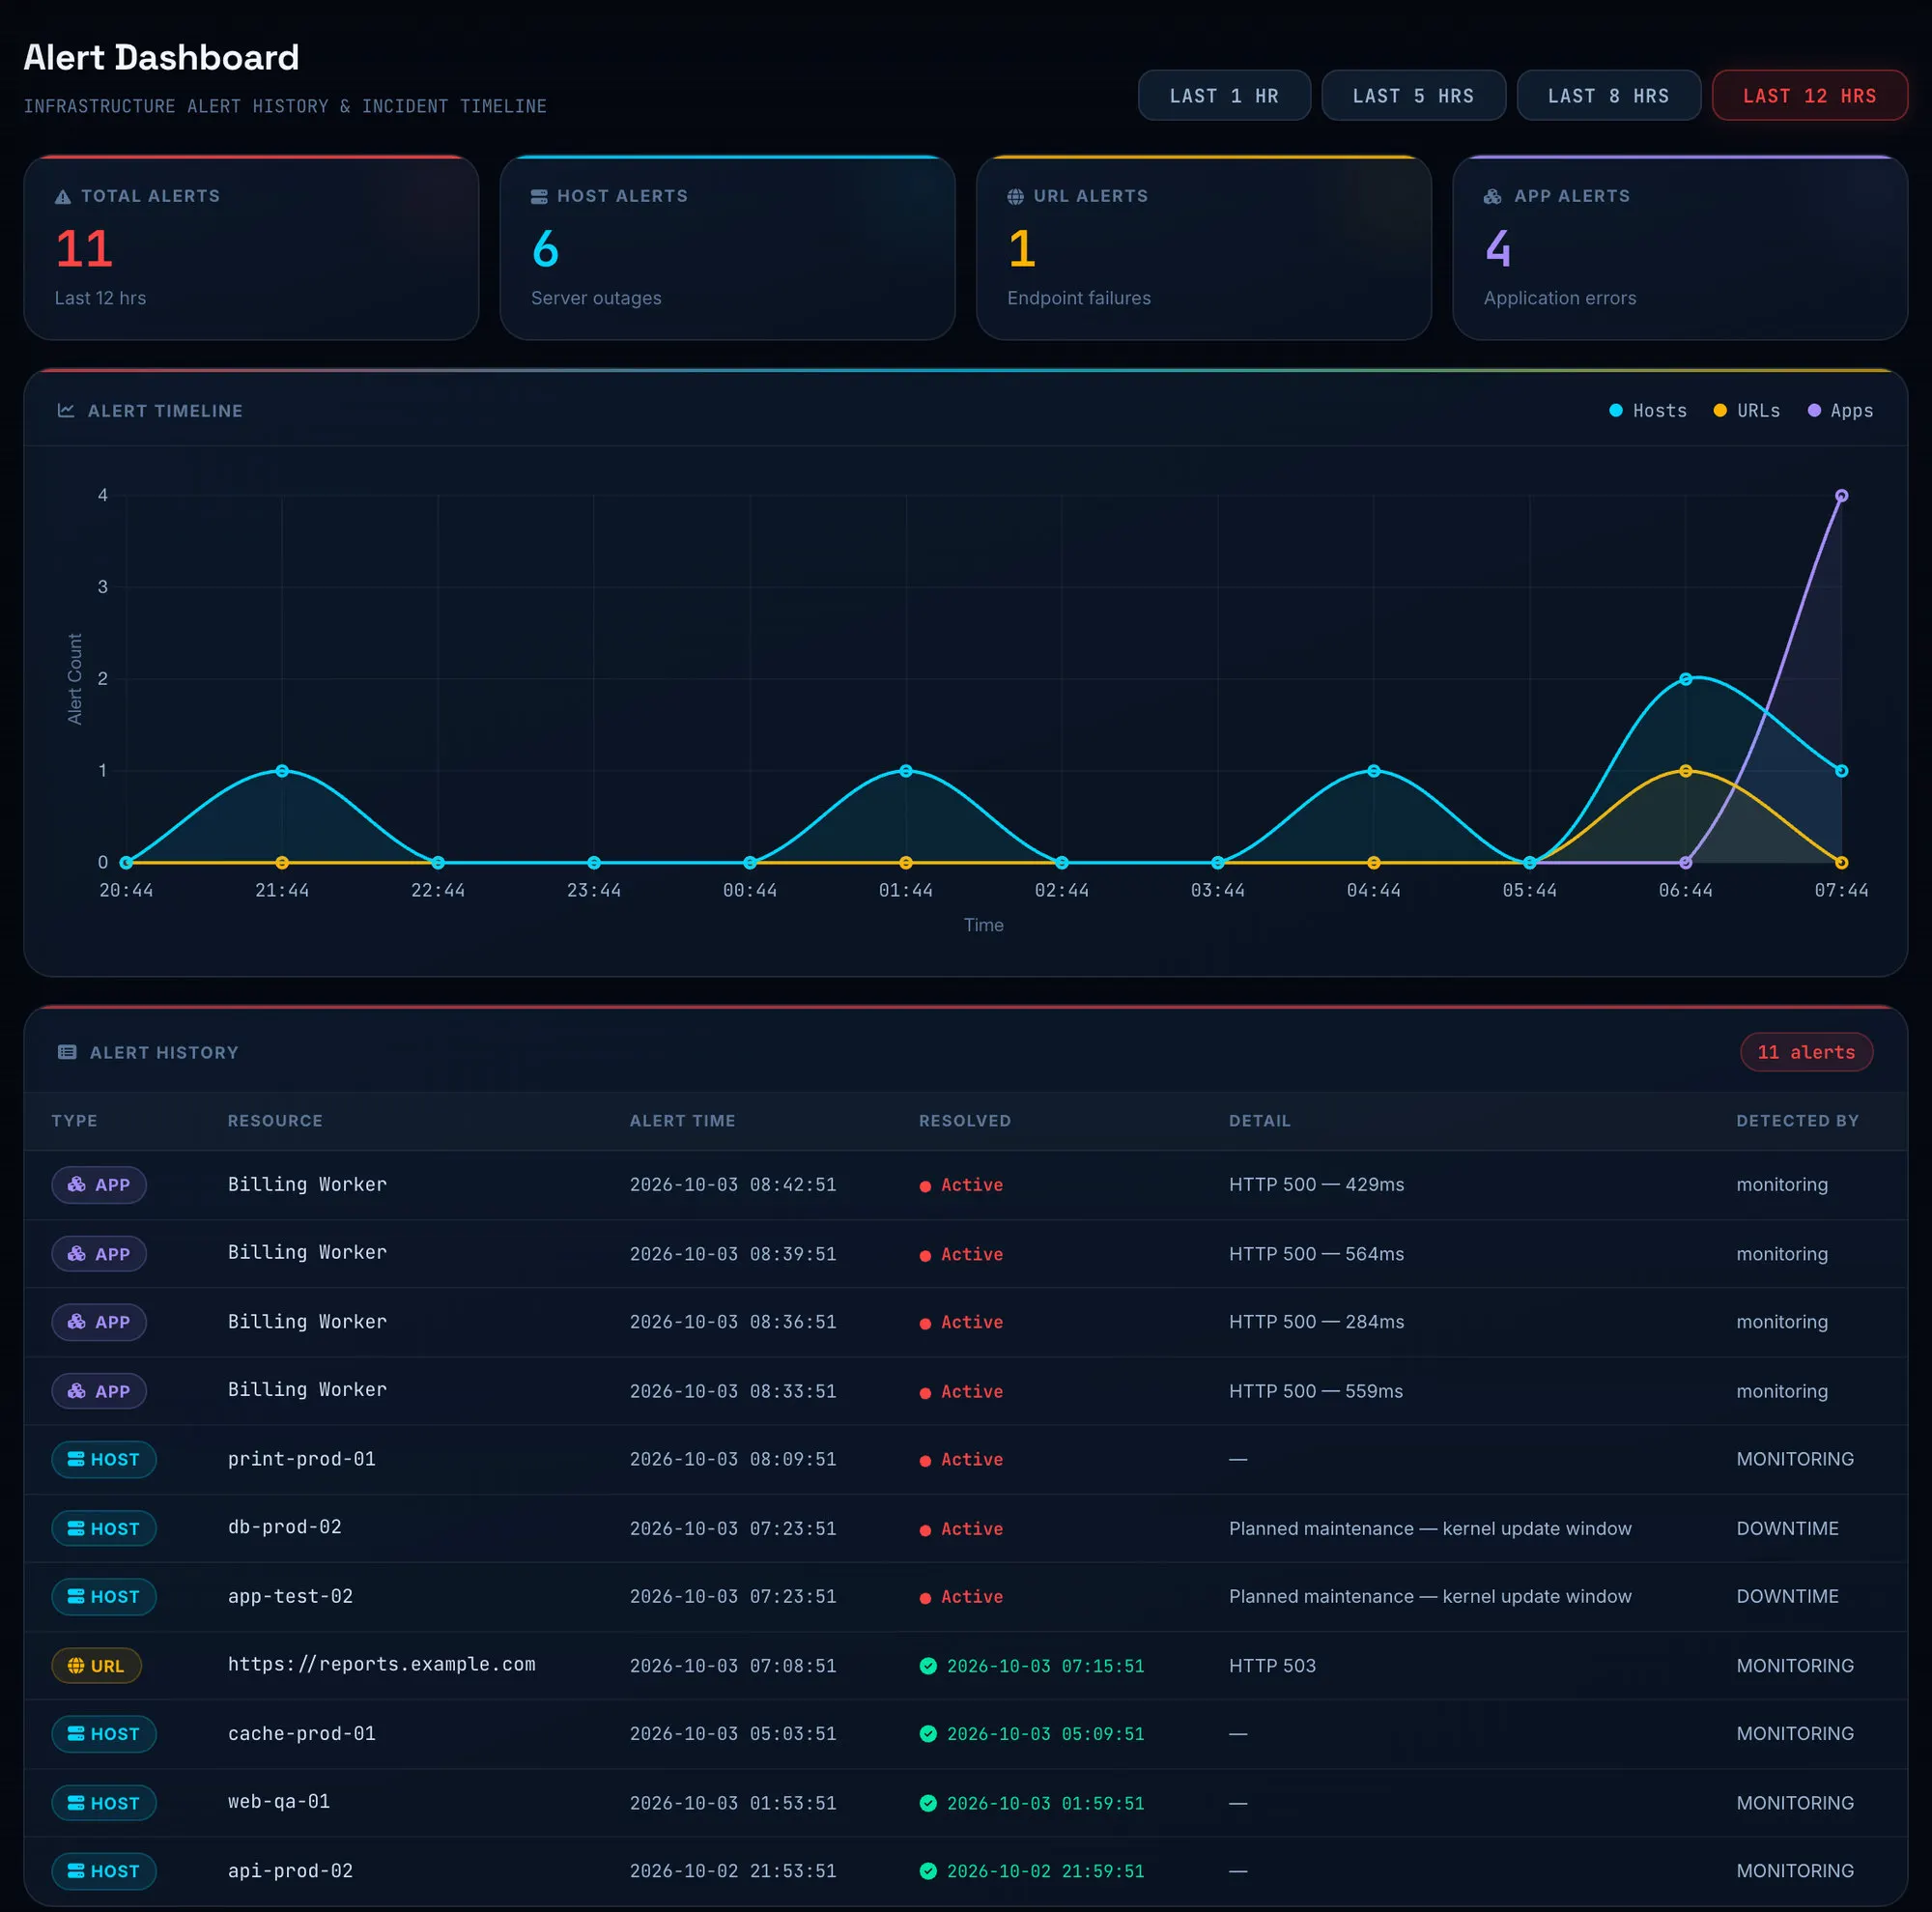Screen dimensions: 1932x1912
Task: Click Active status for db-prod-02
Action: click(961, 1529)
